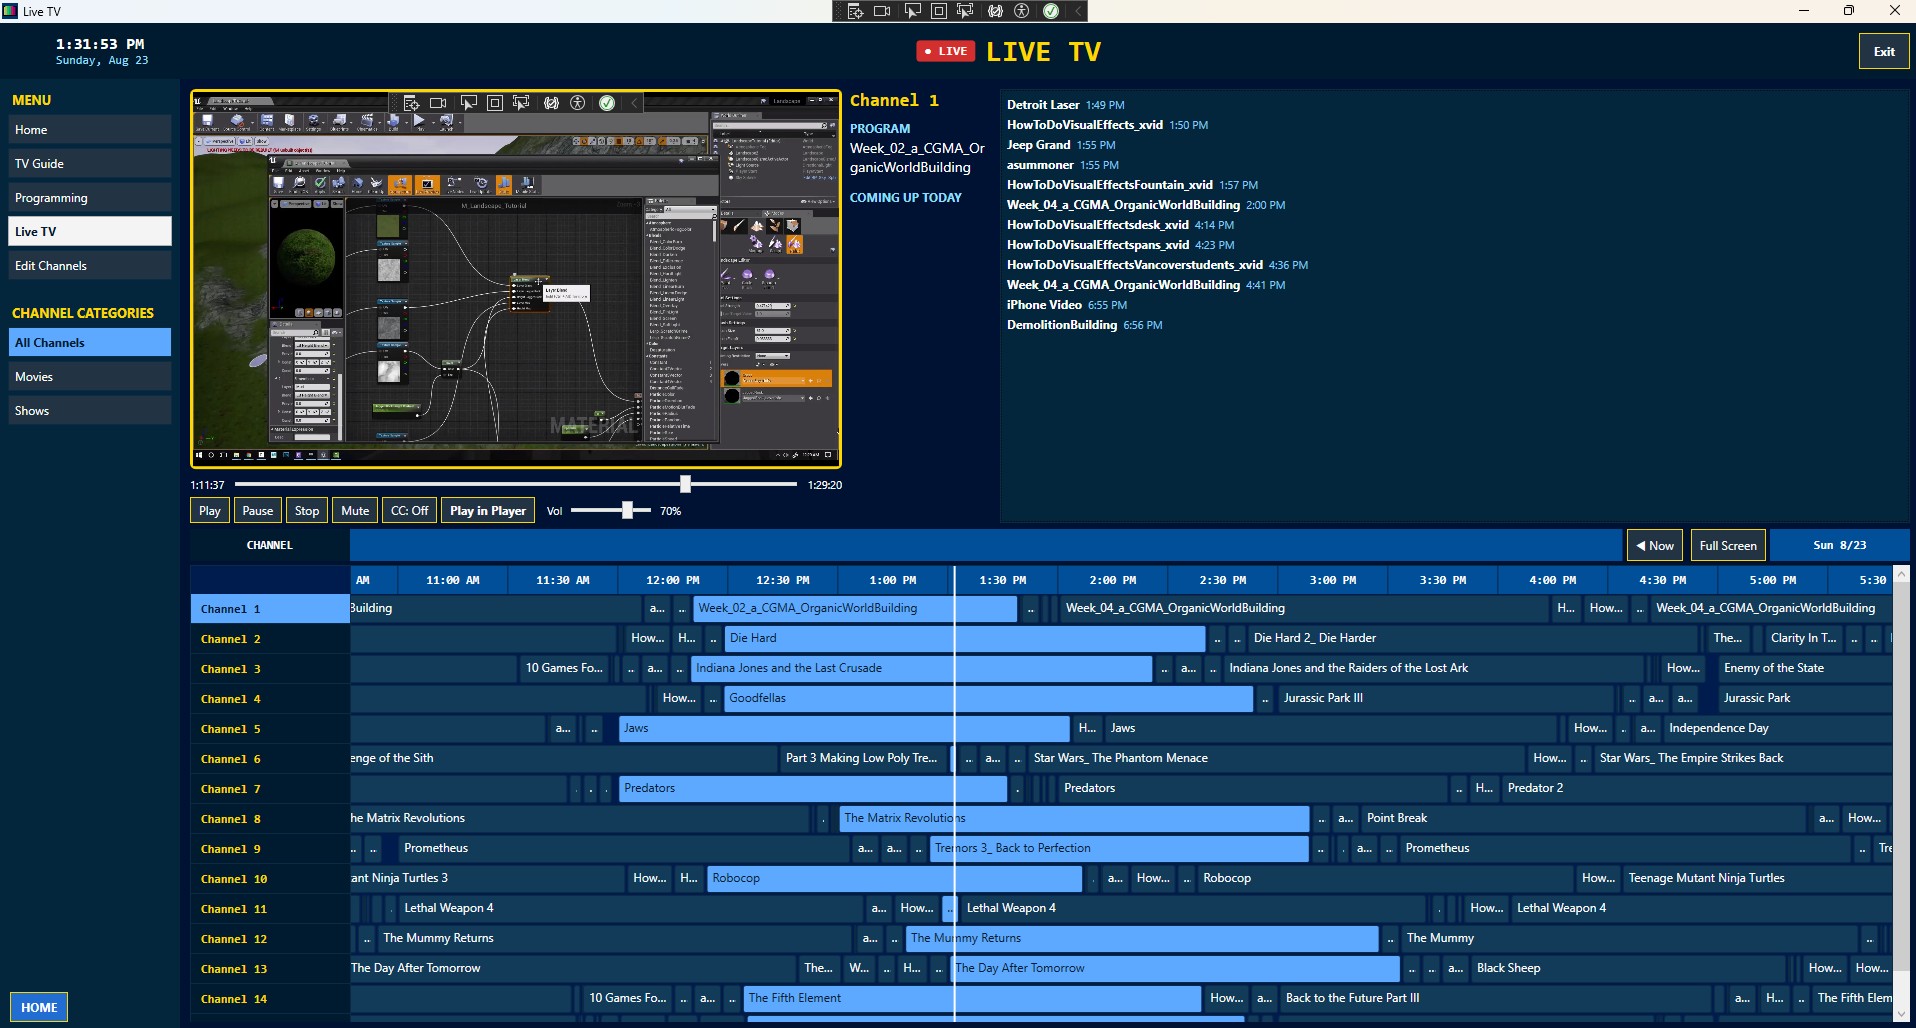Viewport: 1916px width, 1028px height.
Task: Toggle Display Layout Adorners icon
Action: [x=939, y=11]
